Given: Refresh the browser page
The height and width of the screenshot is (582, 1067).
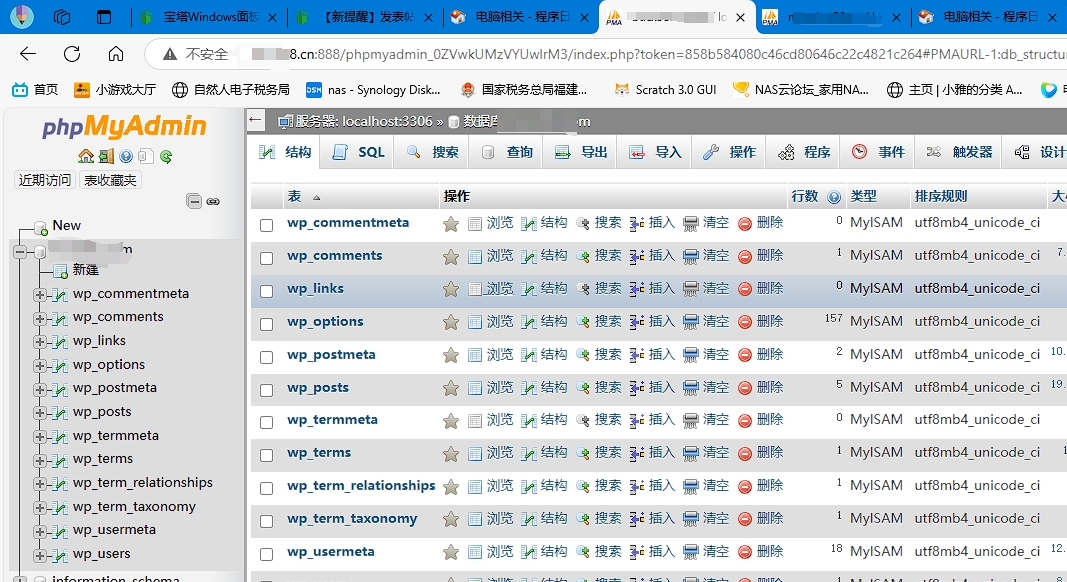Looking at the screenshot, I should click(72, 54).
